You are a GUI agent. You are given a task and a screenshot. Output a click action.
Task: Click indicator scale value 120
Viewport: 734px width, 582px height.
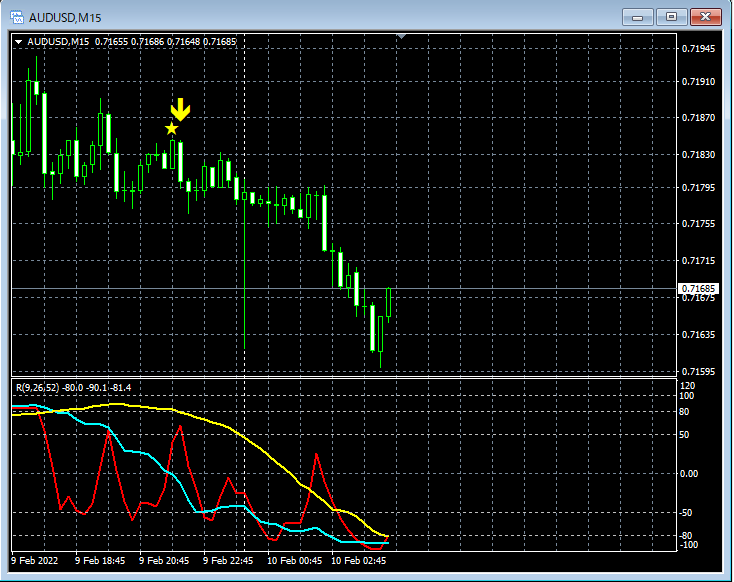tap(687, 386)
